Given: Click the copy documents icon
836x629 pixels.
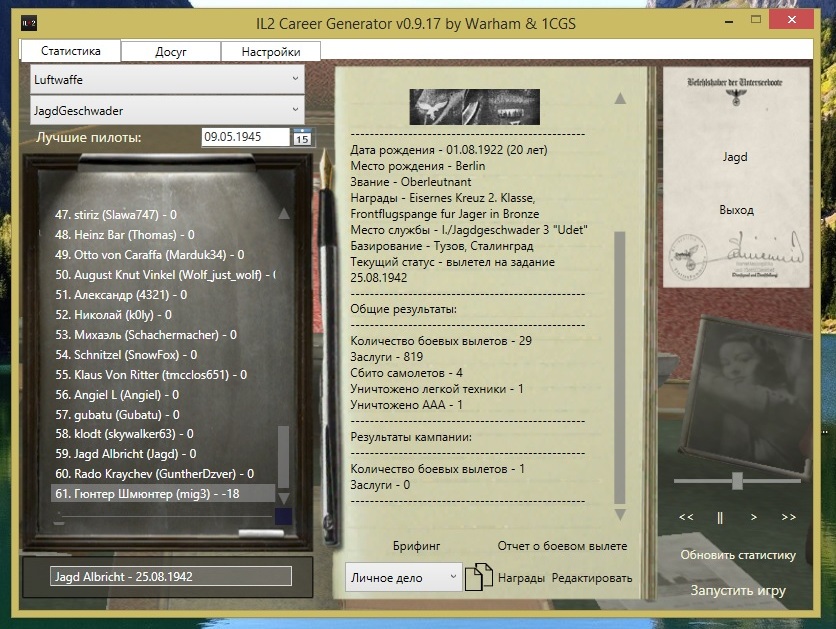Looking at the screenshot, I should click(x=478, y=577).
